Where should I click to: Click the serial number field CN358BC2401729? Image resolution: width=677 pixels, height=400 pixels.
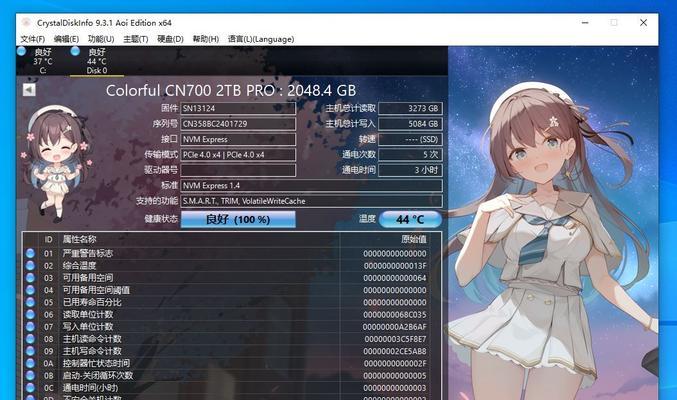(238, 124)
